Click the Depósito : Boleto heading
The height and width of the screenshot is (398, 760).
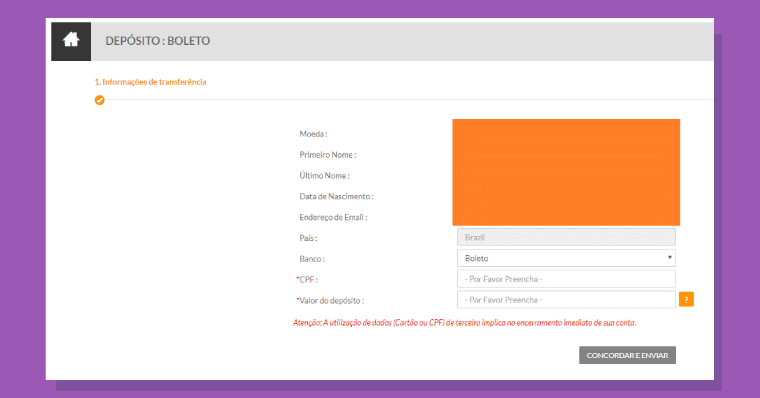tap(158, 41)
